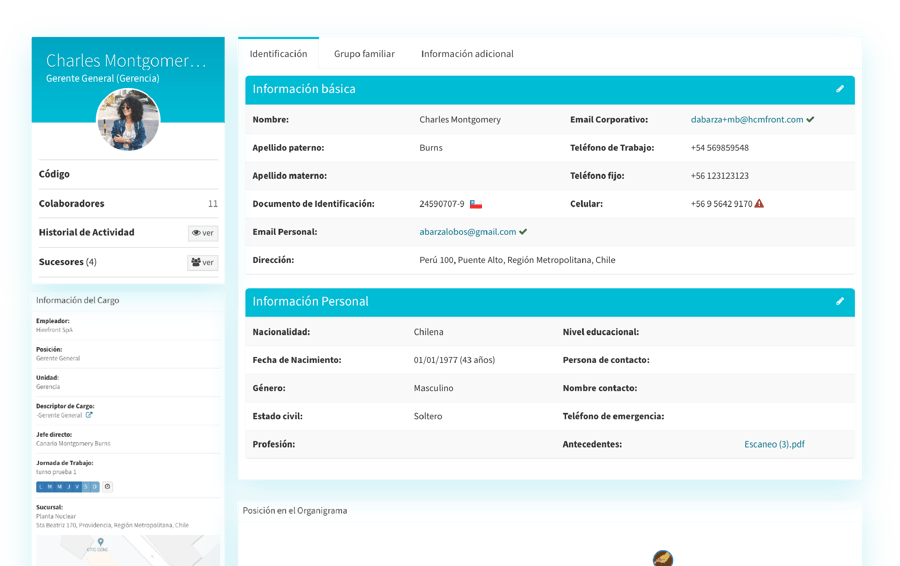The width and height of the screenshot is (900, 566).
Task: Click the pencil icon on Información Personal
Action: 840,301
